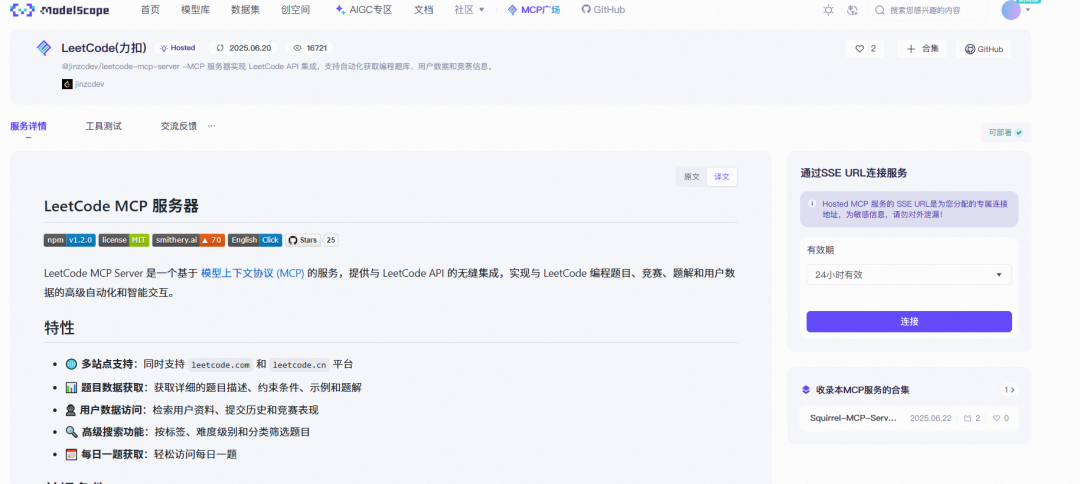
Task: Click the heart like icon with count 2
Action: coord(860,49)
